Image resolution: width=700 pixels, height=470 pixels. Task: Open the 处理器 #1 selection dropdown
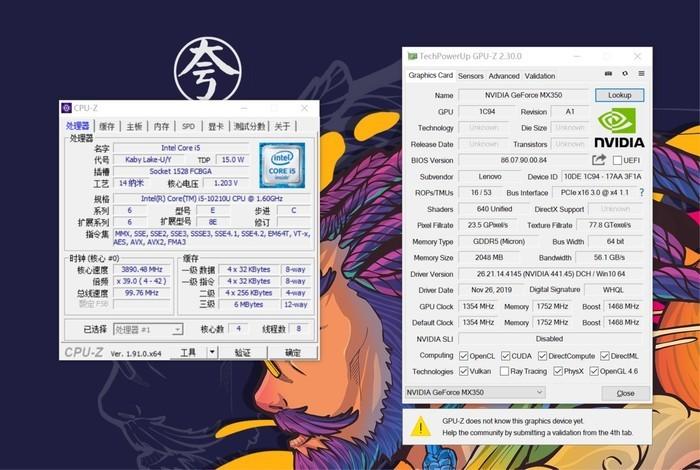pos(148,329)
